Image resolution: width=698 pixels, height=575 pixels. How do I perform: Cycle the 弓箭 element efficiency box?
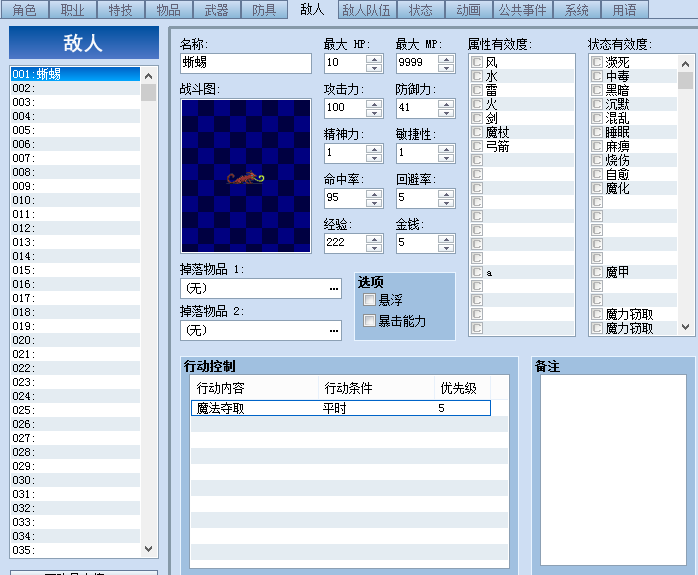(x=477, y=146)
